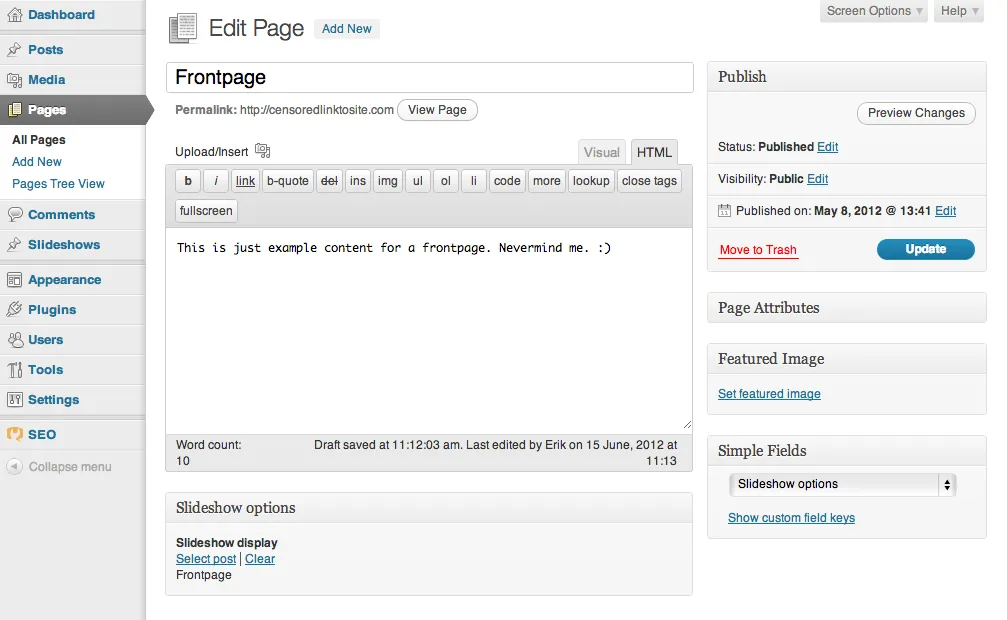
Task: Insert an image using the img tool
Action: 387,180
